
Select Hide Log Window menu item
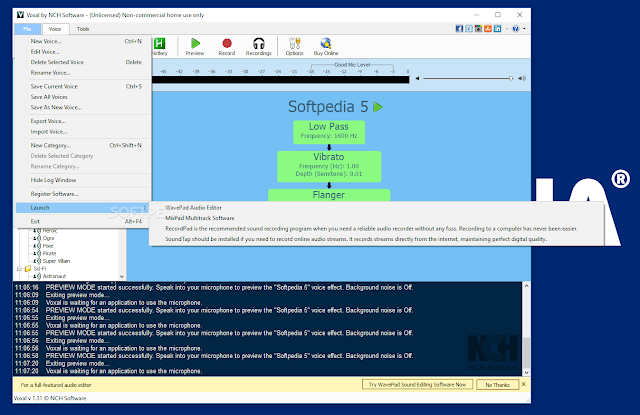(x=83, y=180)
